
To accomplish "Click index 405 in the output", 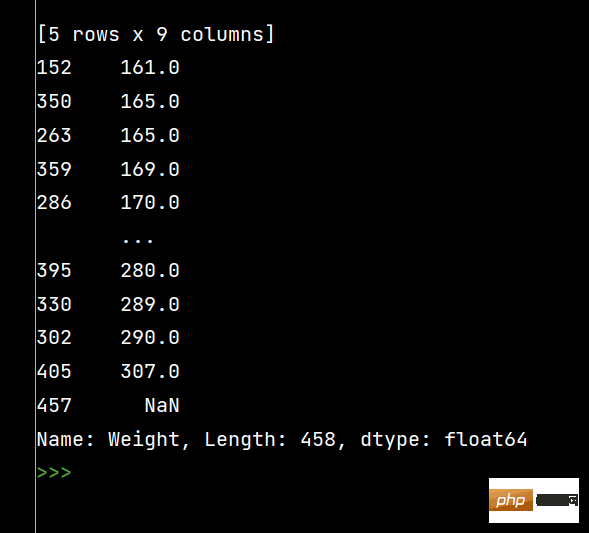I will 54,372.
